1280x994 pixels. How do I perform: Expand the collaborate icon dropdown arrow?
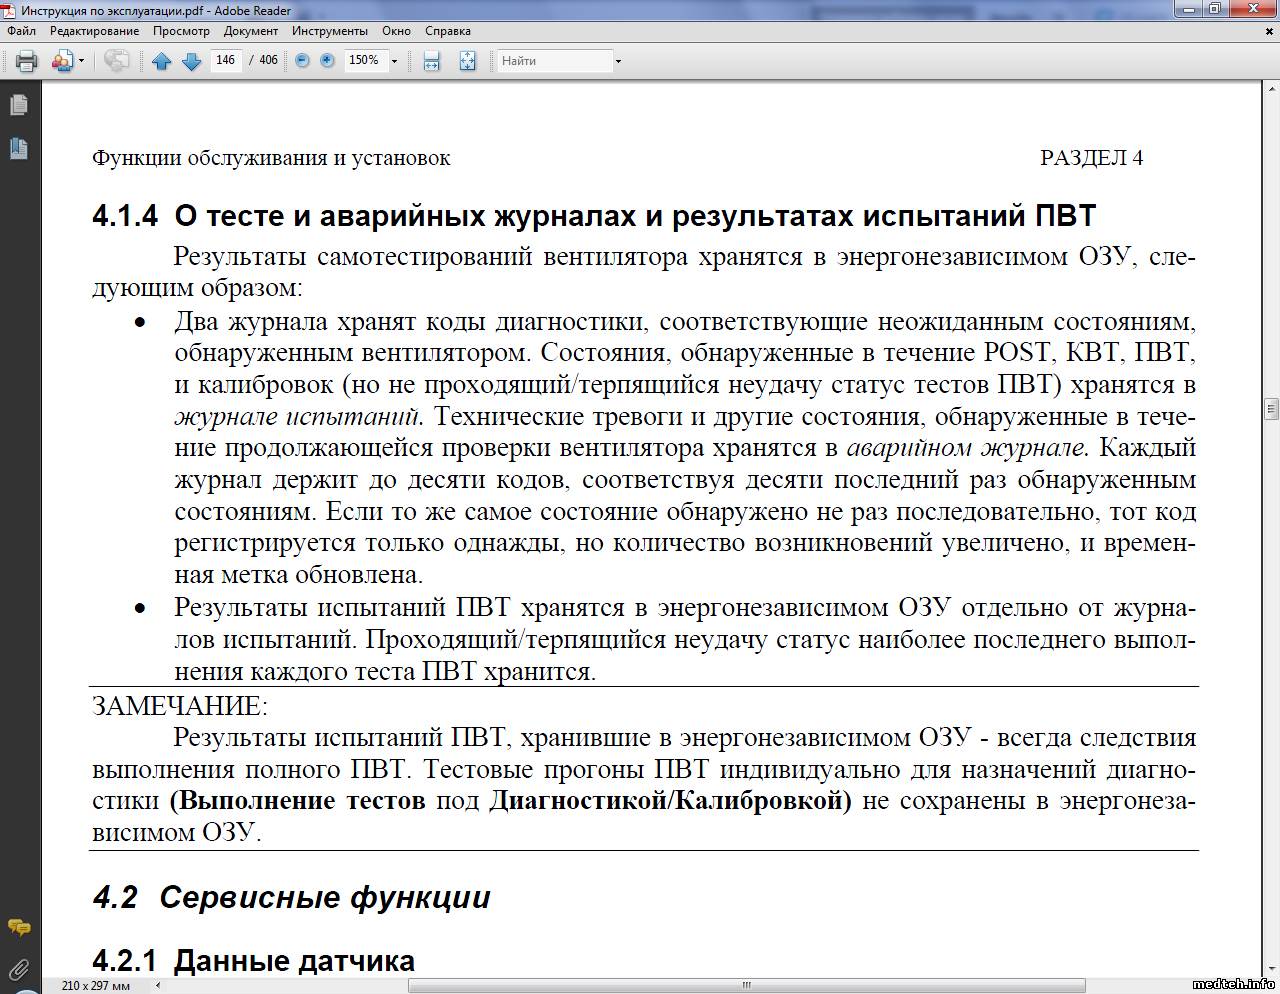click(x=81, y=61)
